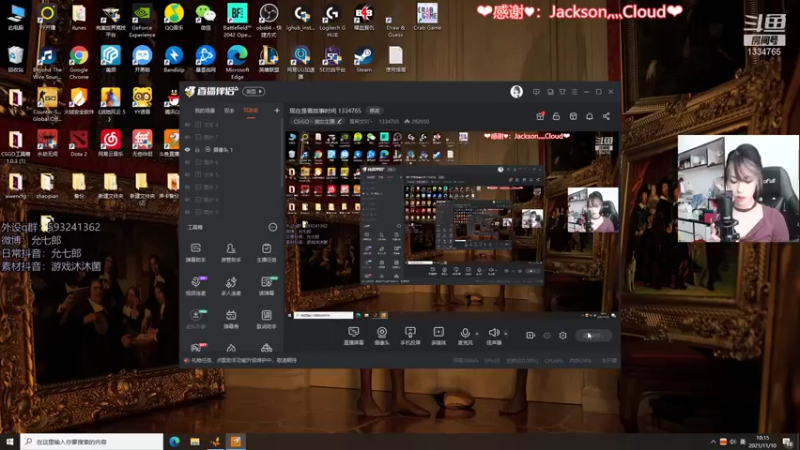The height and width of the screenshot is (450, 800).
Task: Click the unlock padlock icon in header
Action: pos(556,116)
